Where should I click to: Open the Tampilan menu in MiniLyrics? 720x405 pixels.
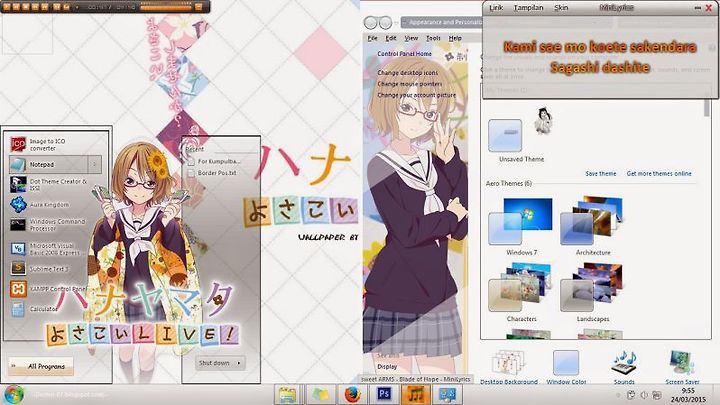(529, 8)
